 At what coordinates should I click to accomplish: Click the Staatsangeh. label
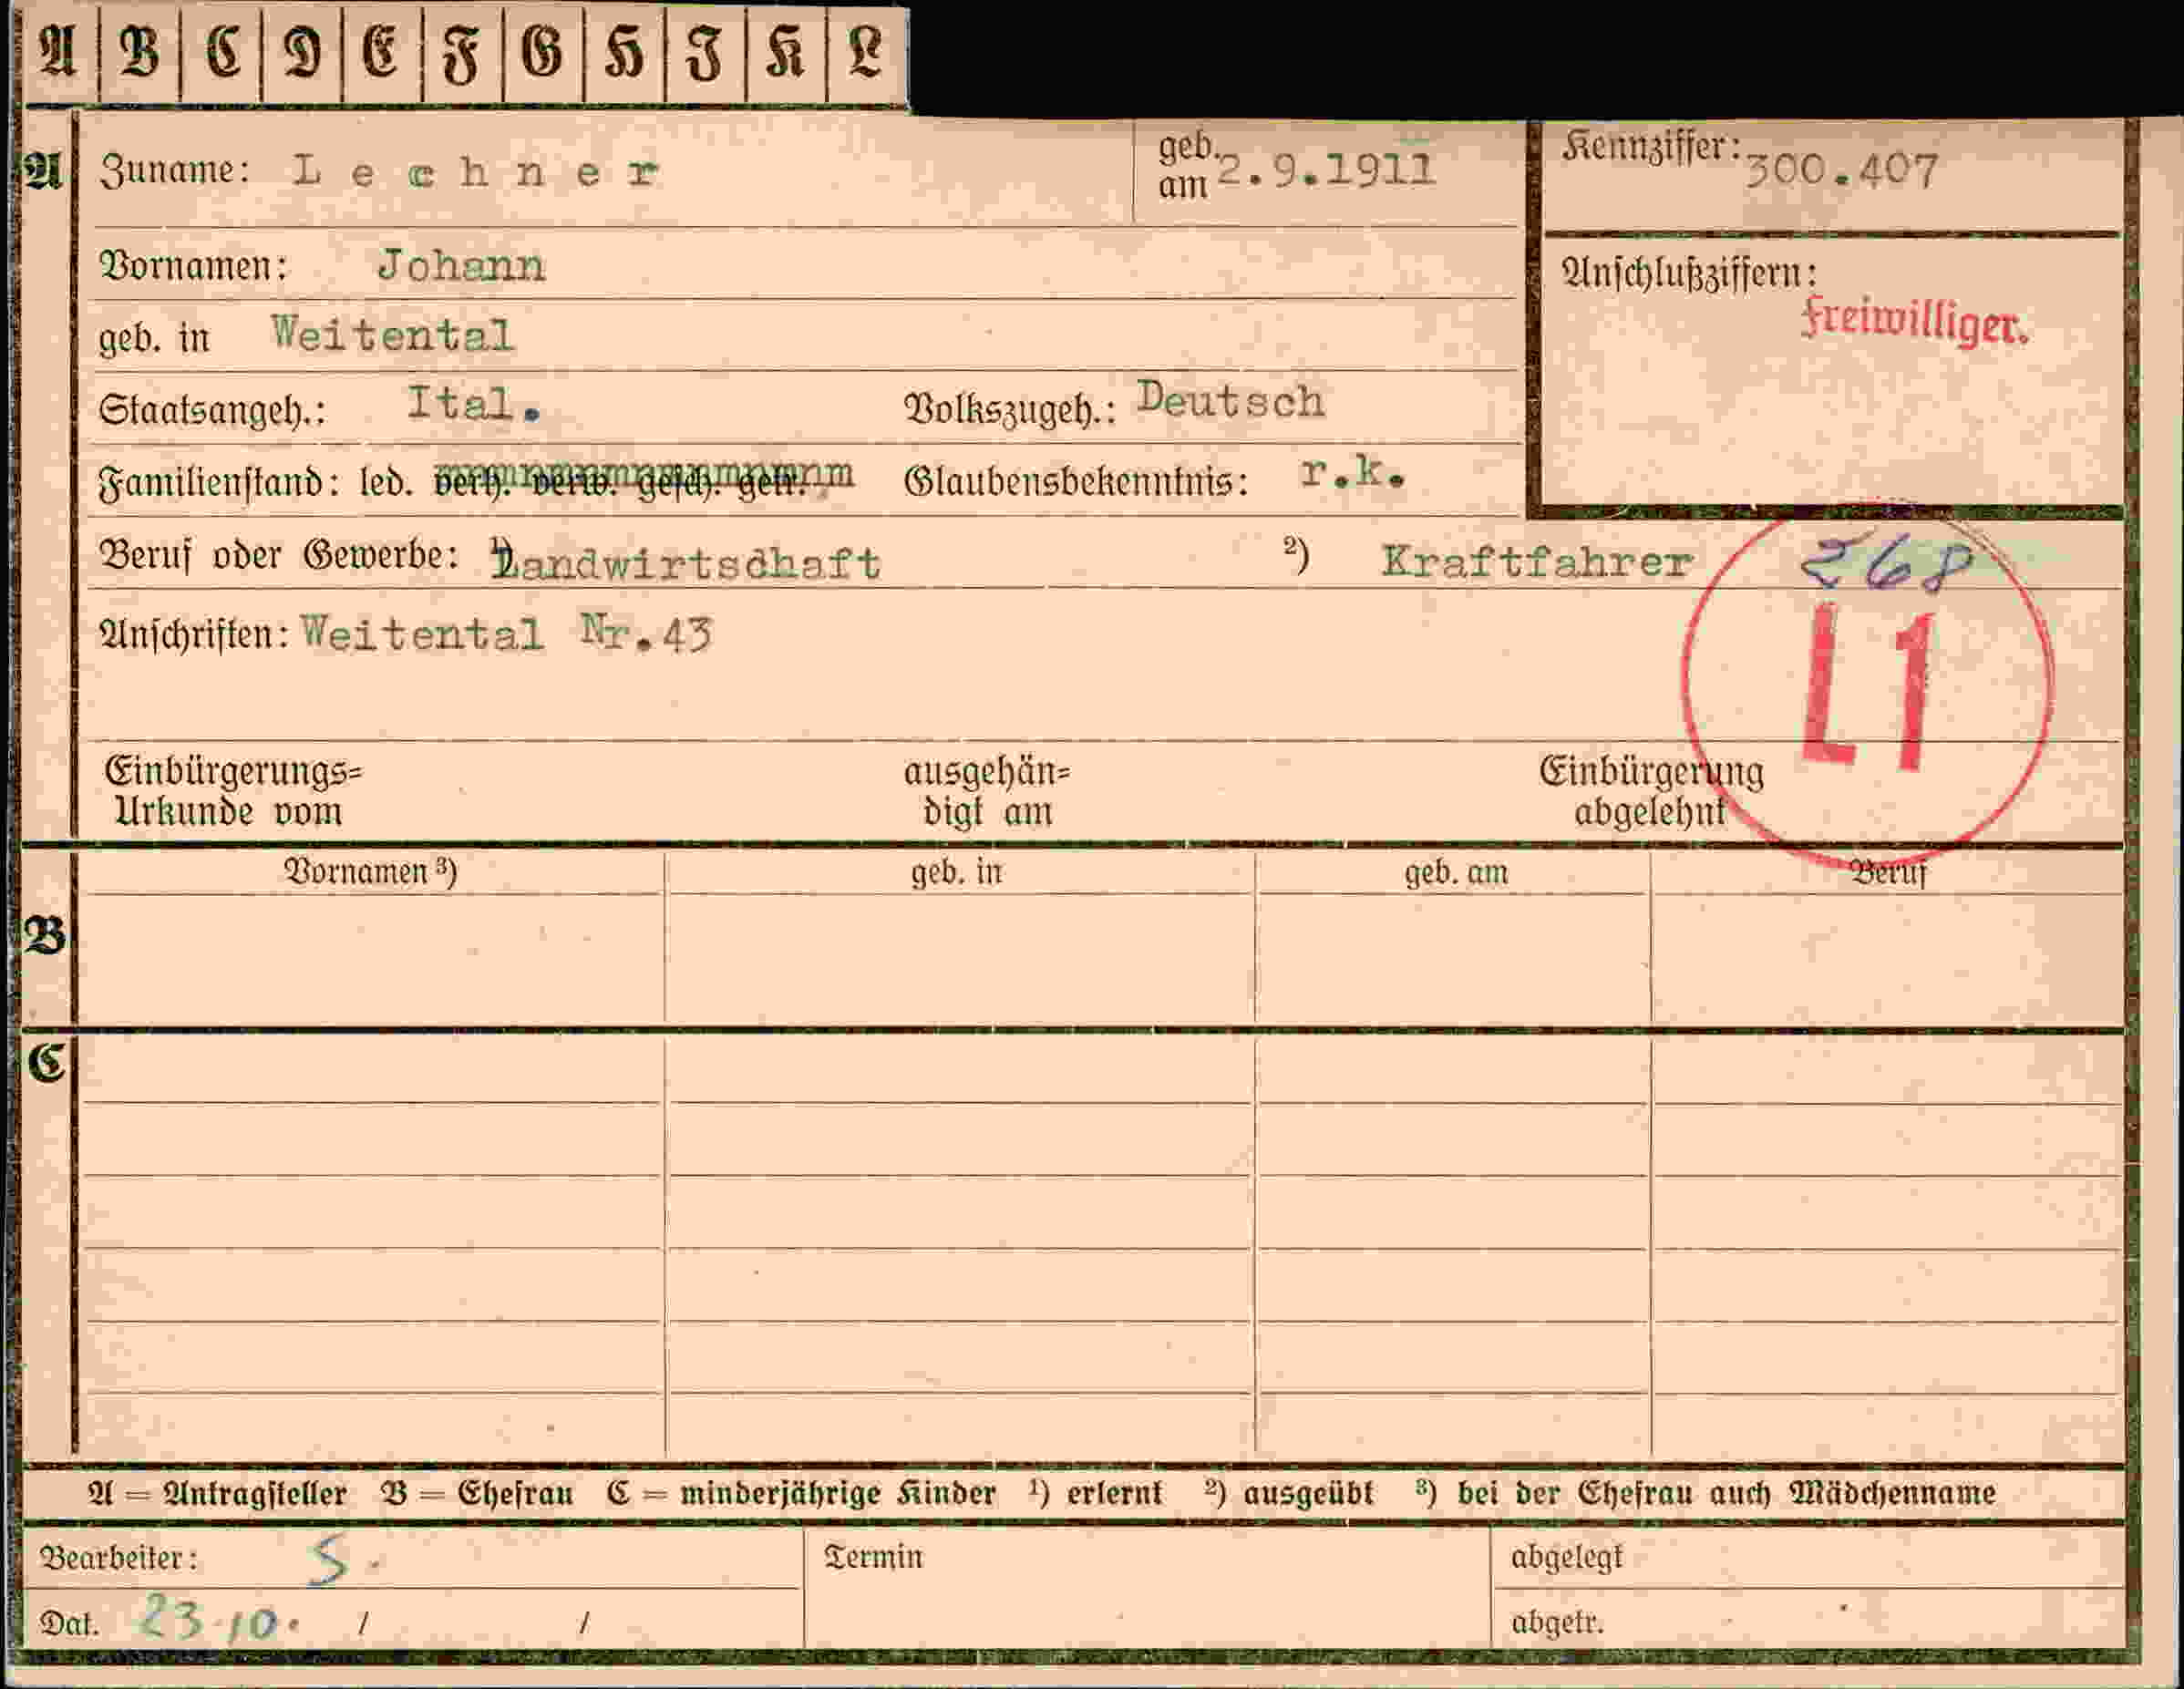212,411
